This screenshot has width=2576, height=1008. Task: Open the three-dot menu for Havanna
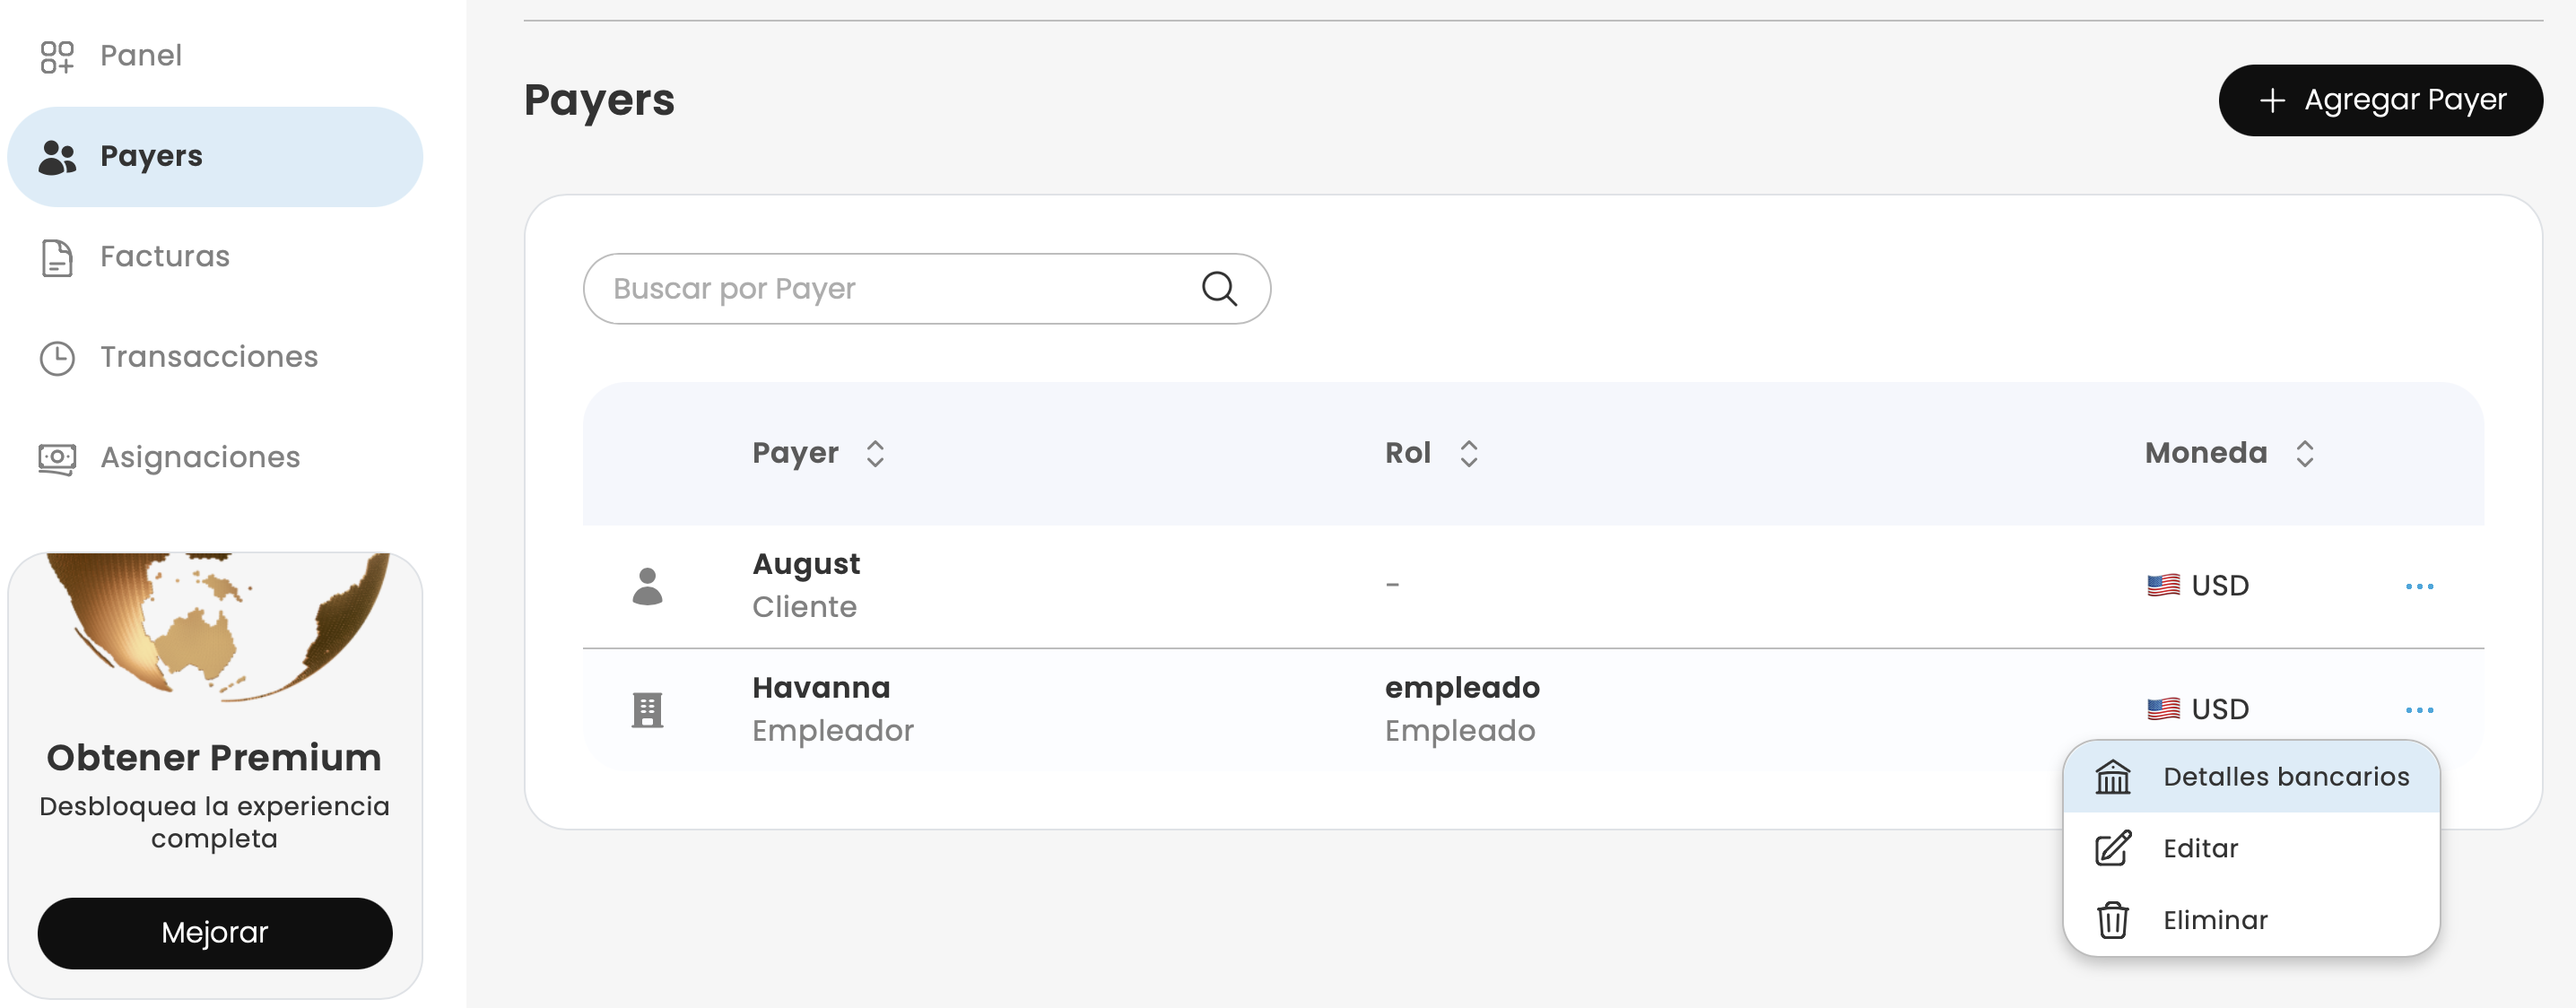2418,710
